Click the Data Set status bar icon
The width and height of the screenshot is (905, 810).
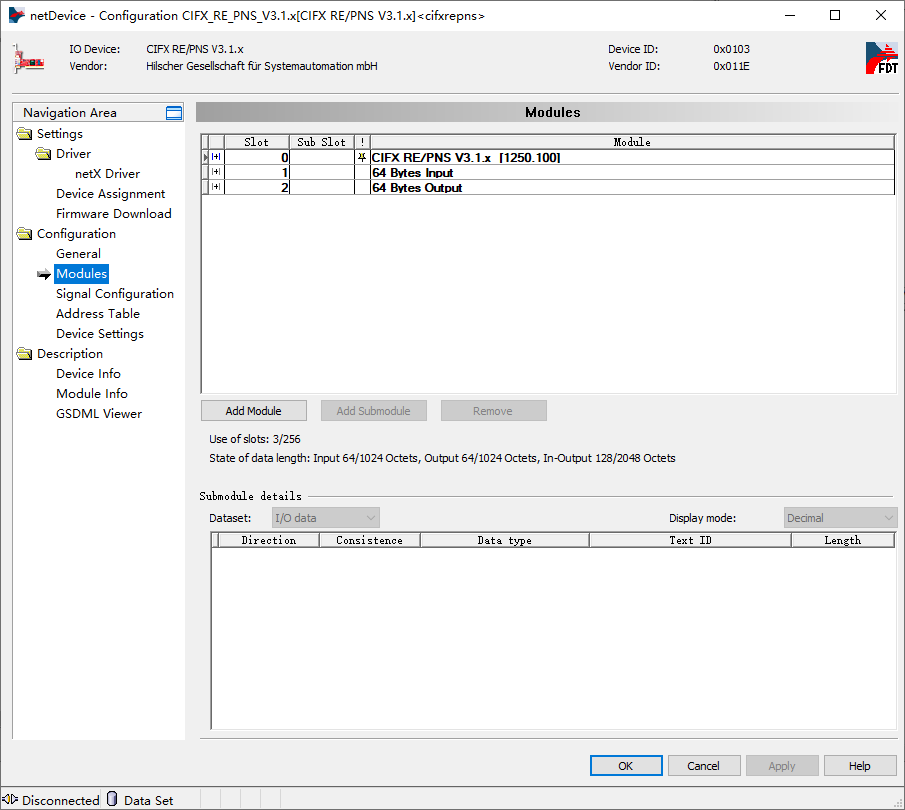point(112,799)
